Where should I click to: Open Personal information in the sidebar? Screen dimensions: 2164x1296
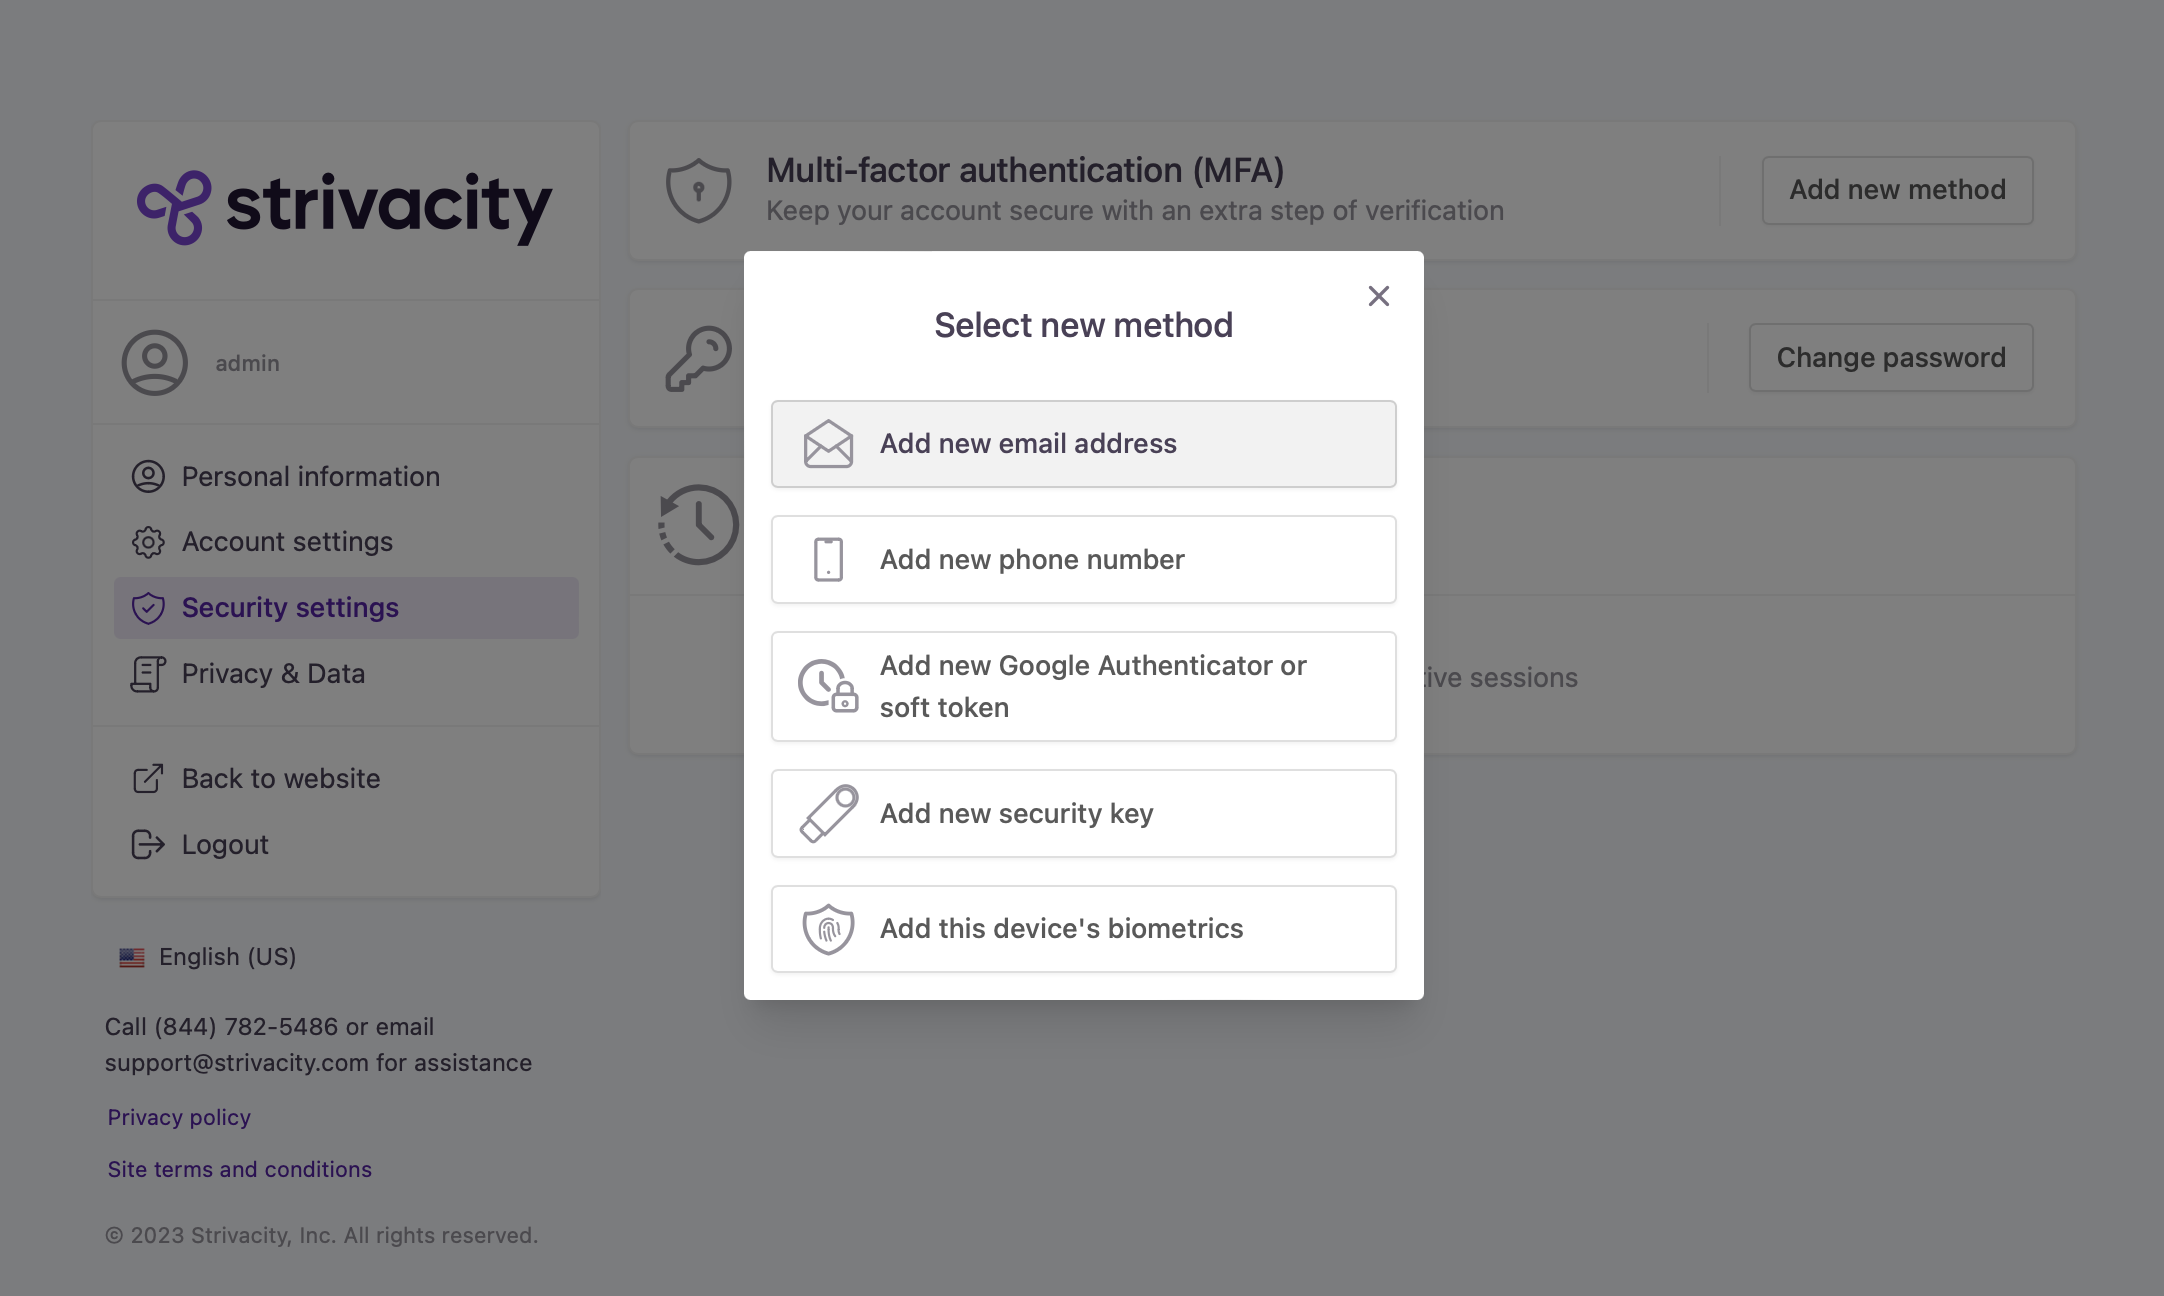tap(310, 476)
